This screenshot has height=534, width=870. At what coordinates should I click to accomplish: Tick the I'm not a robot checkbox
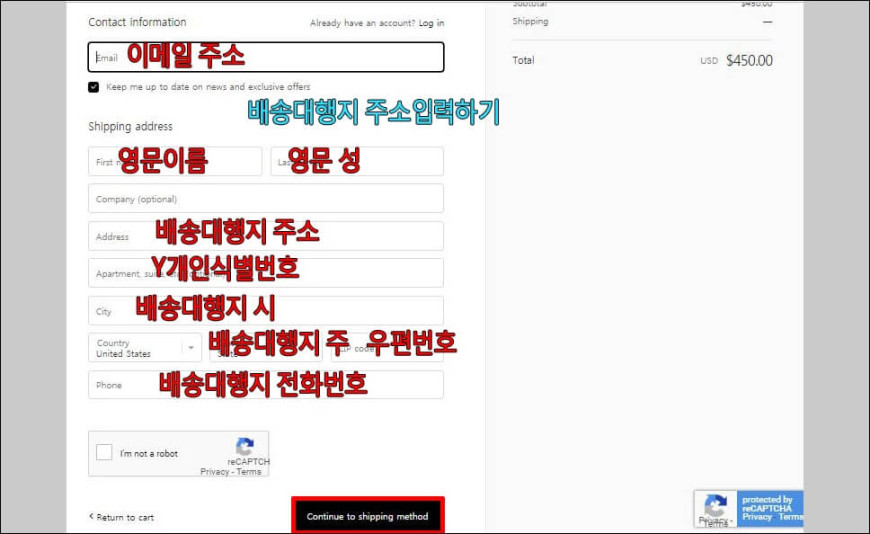click(104, 452)
